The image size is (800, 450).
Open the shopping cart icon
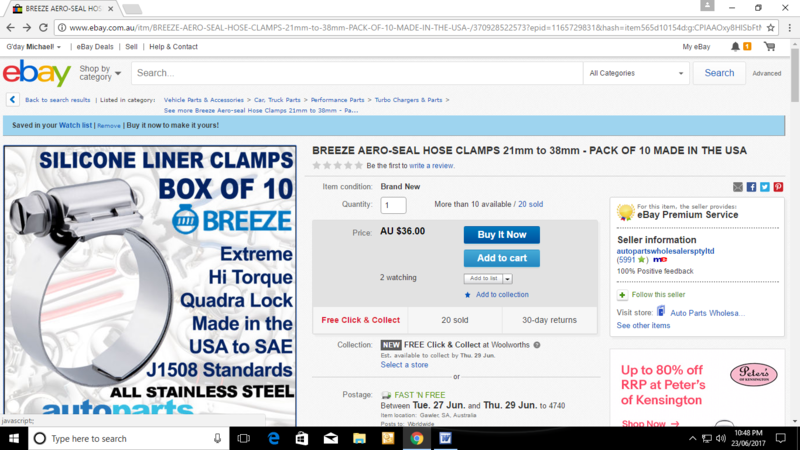(x=769, y=46)
